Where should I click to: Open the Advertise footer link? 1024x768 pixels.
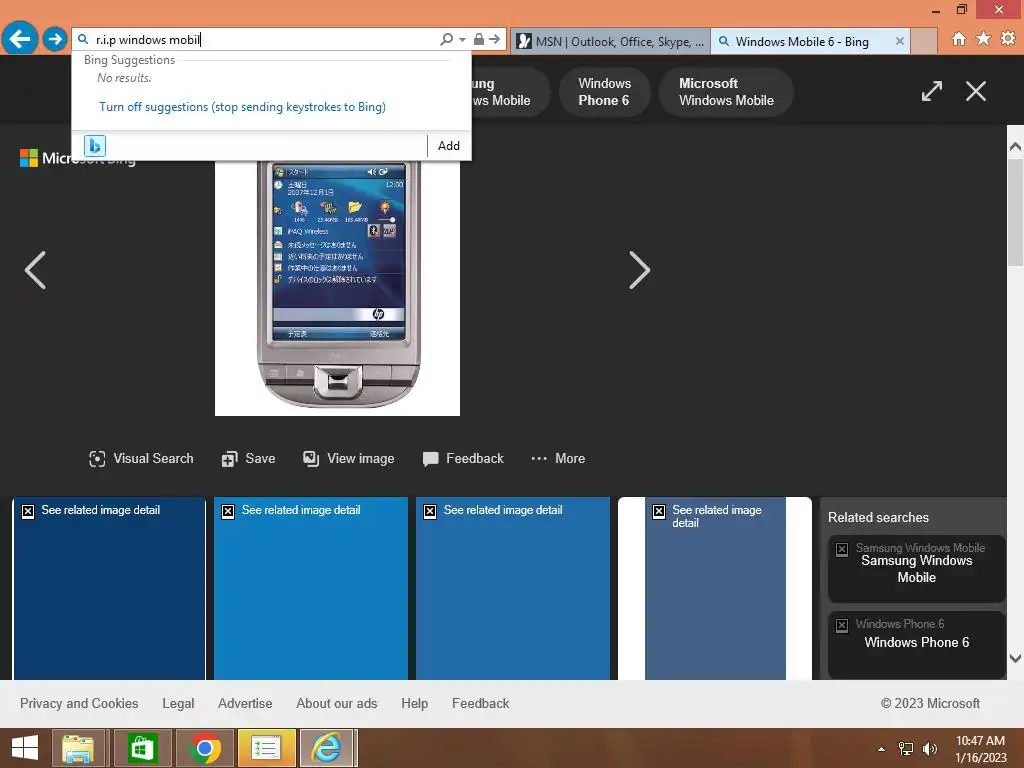tap(245, 703)
